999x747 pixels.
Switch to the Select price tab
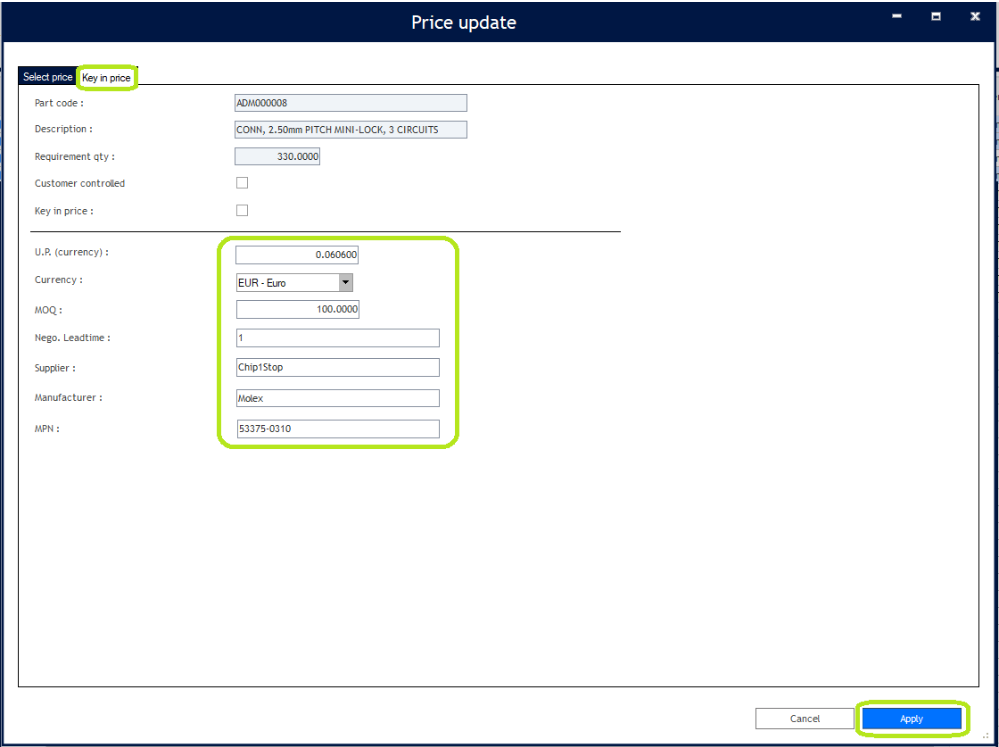47,76
